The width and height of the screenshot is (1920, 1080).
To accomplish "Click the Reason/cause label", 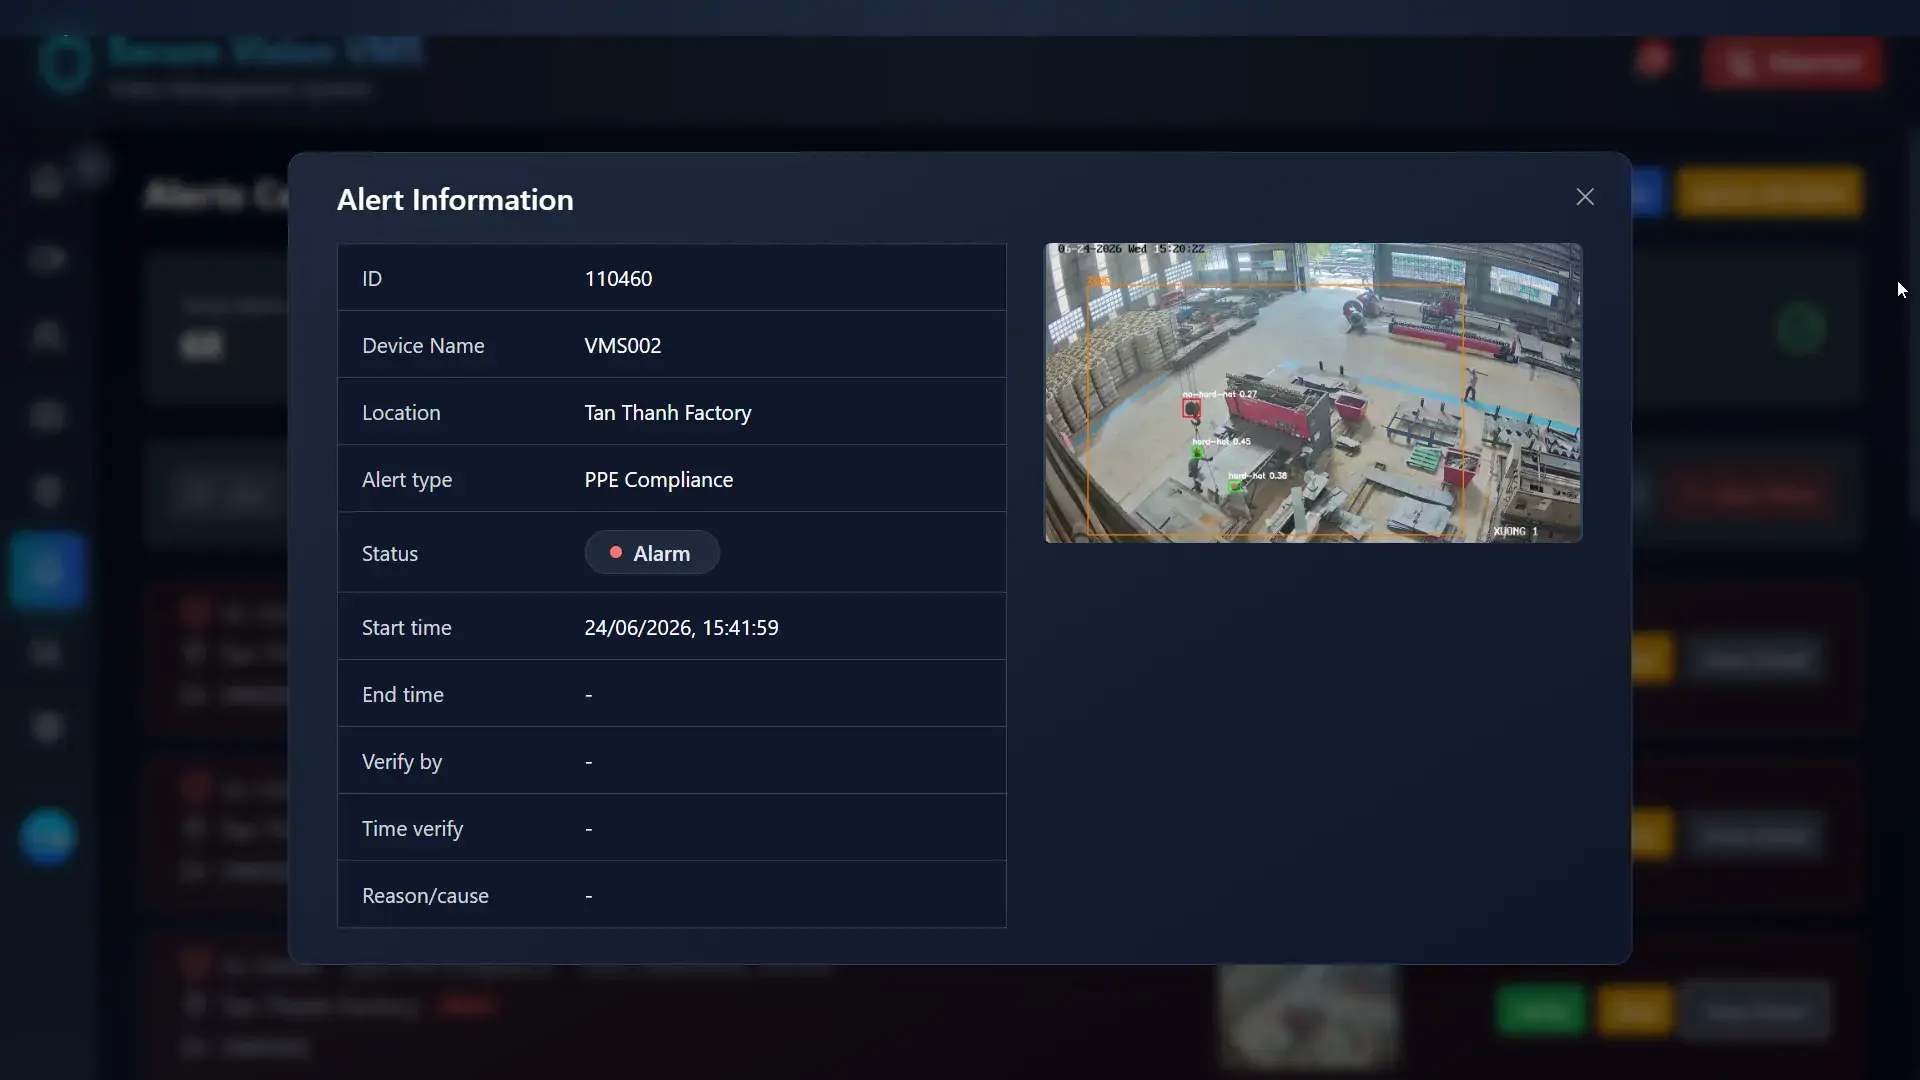I will tap(425, 896).
